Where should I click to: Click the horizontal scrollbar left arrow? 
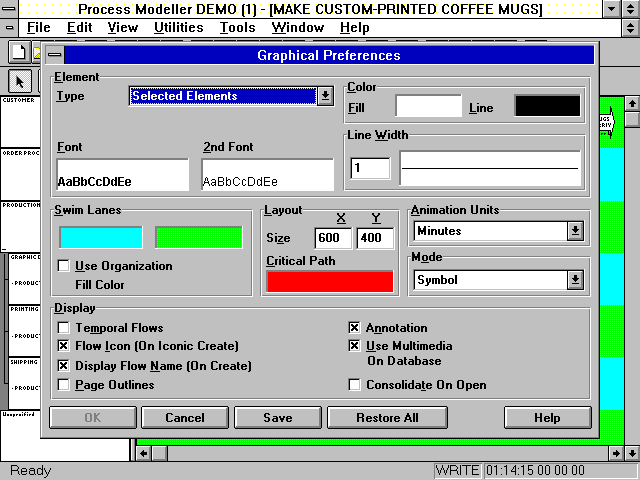pos(144,453)
